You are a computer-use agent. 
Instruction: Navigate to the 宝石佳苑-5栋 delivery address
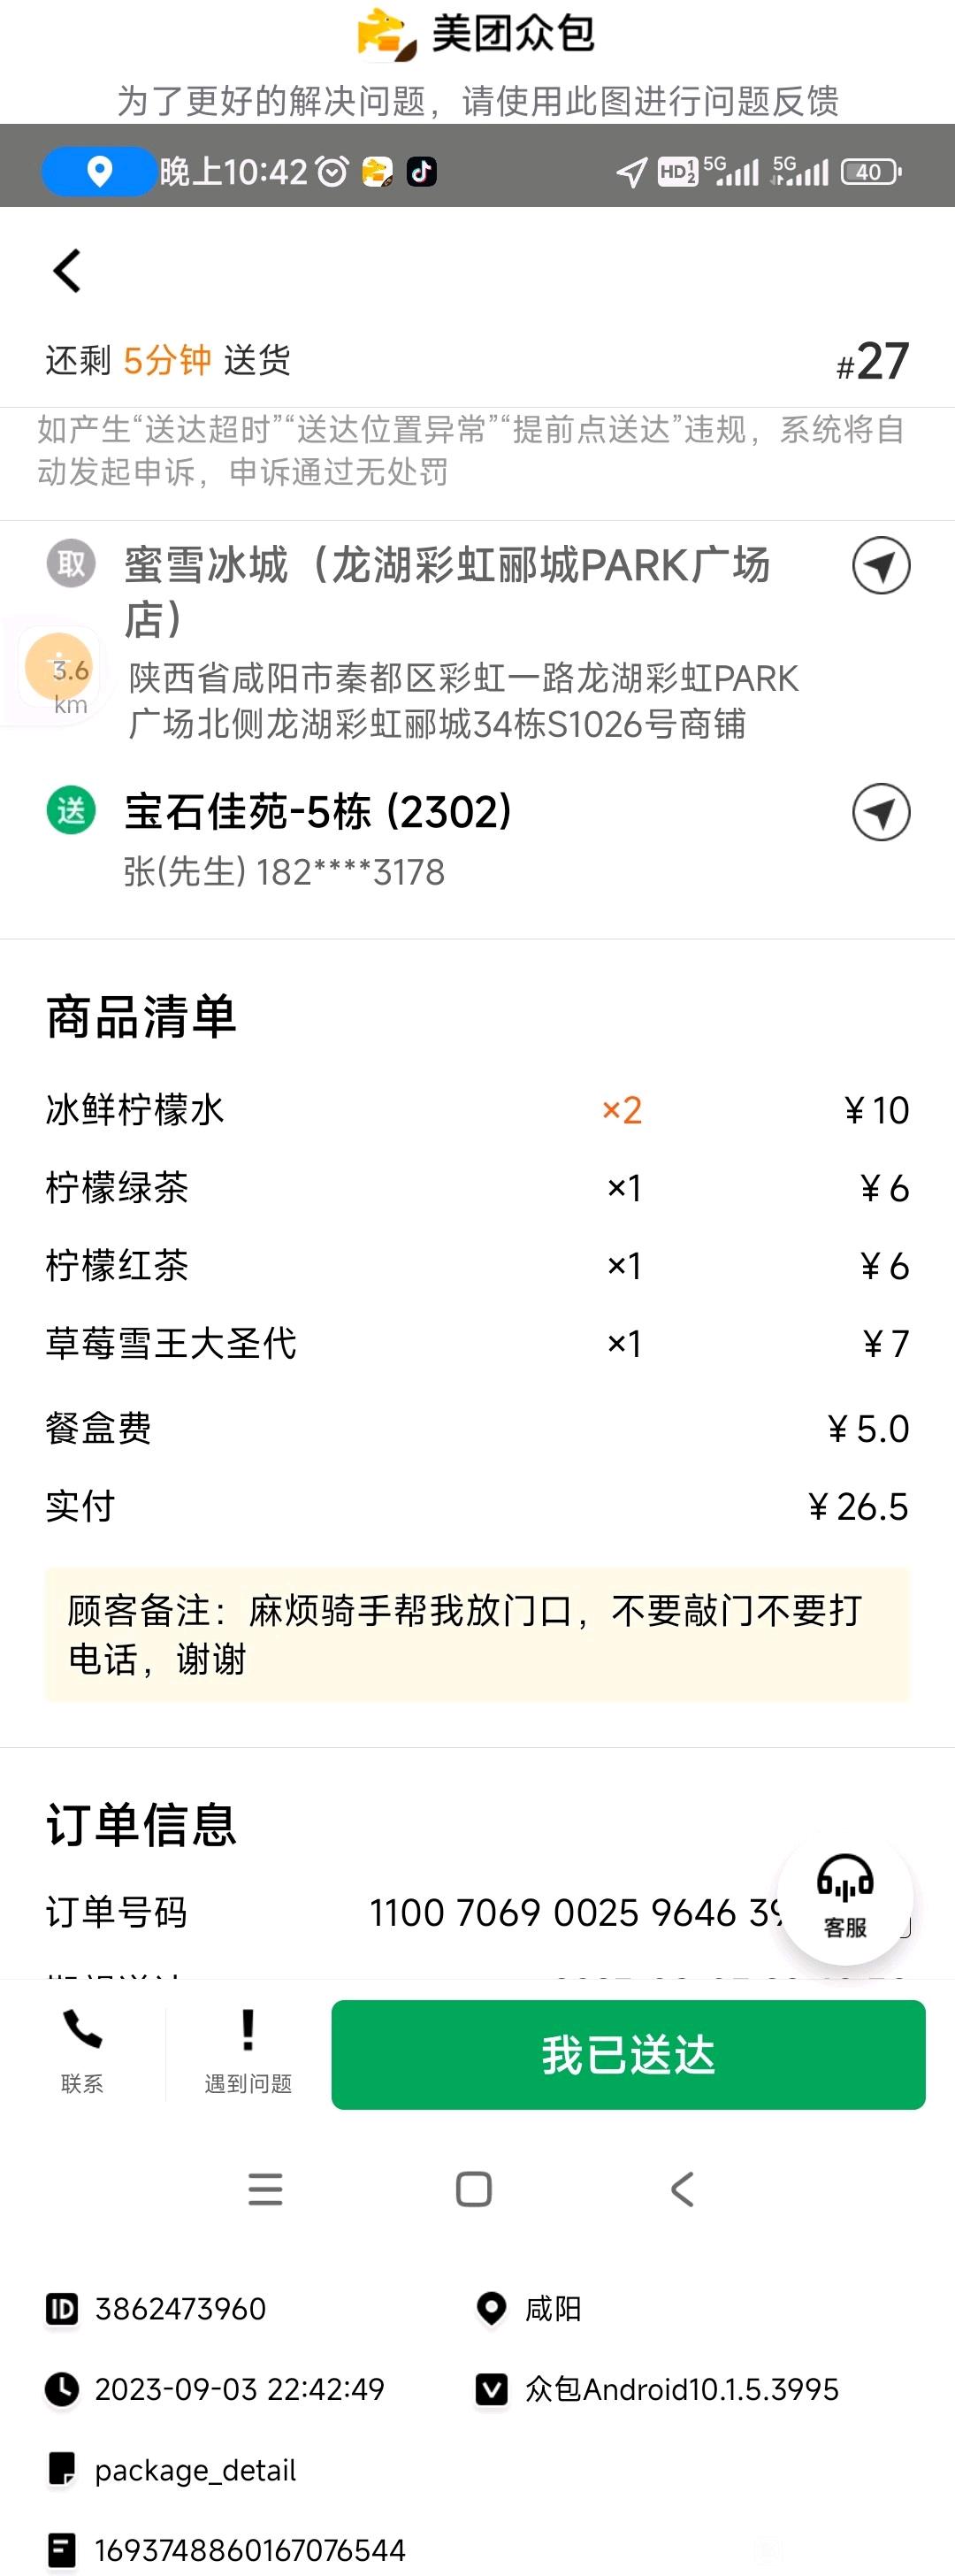point(880,811)
